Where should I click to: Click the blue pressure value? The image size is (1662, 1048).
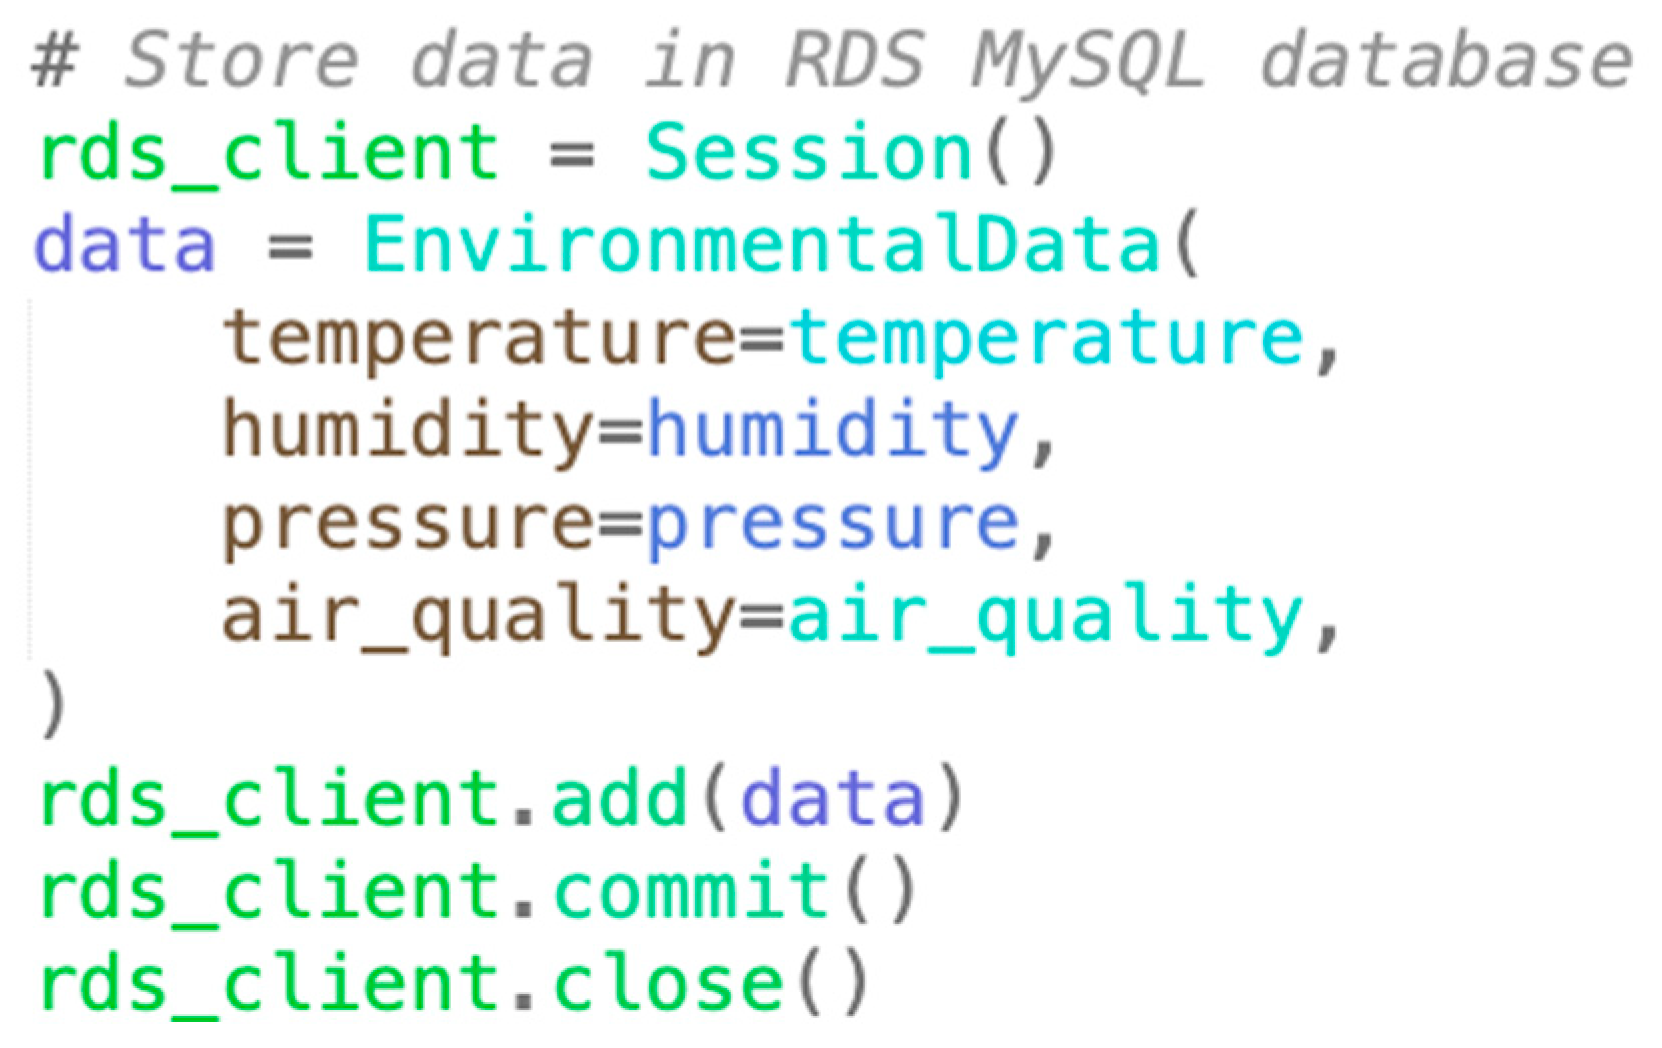(x=834, y=523)
